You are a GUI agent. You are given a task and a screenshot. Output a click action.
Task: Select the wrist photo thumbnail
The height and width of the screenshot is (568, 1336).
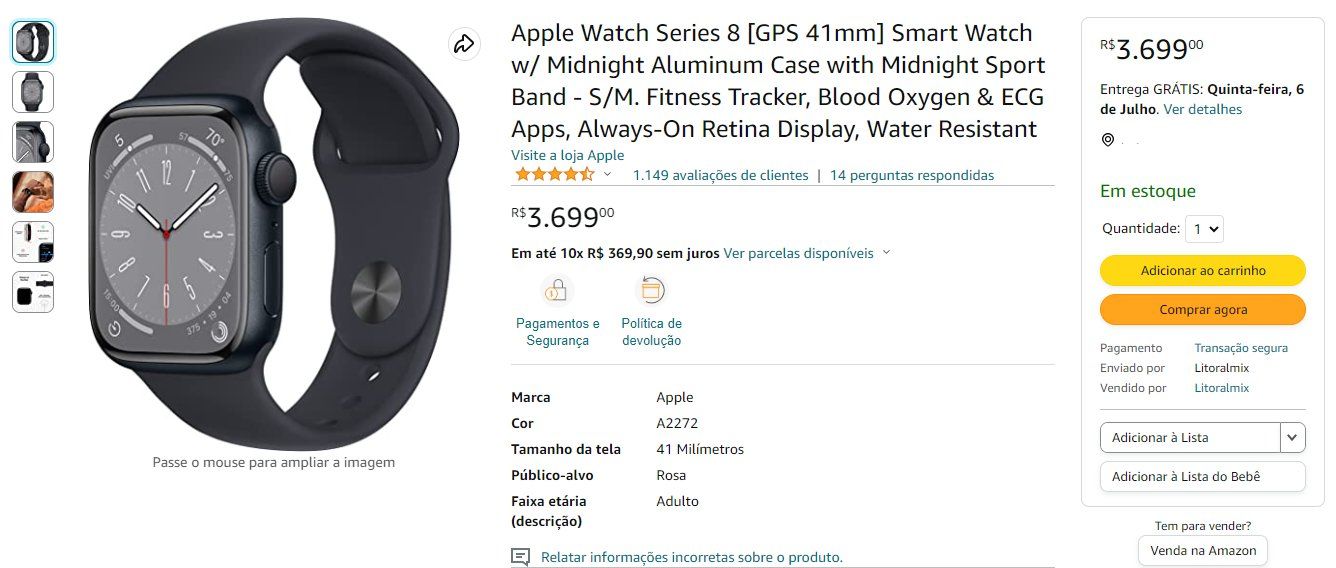(x=33, y=192)
